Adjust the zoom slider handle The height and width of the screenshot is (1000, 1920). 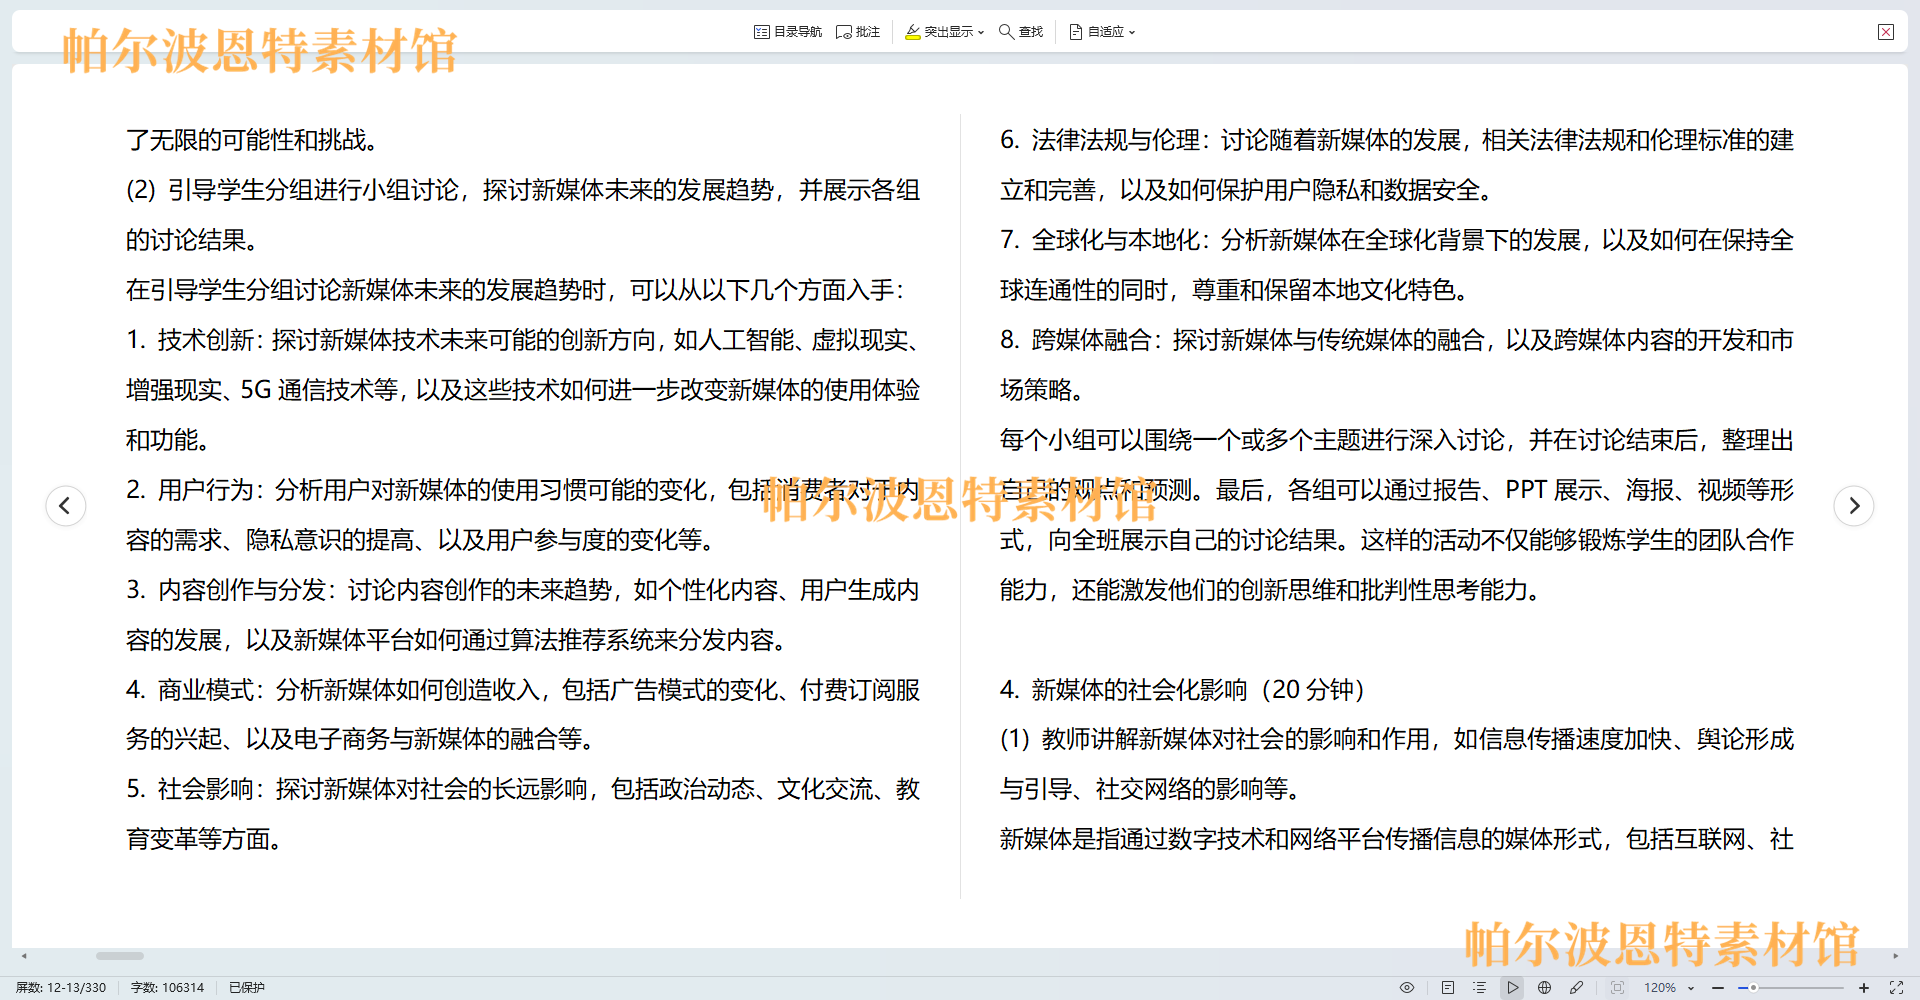tap(1753, 987)
